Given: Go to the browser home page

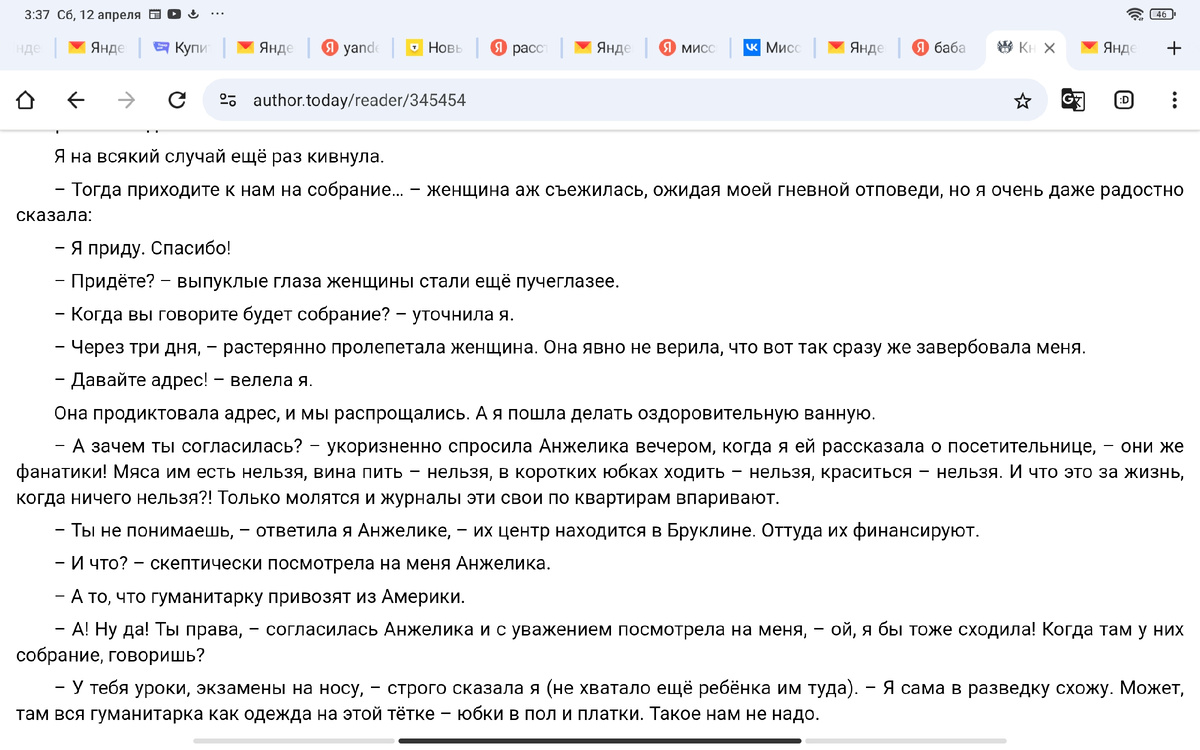Looking at the screenshot, I should pos(26,100).
